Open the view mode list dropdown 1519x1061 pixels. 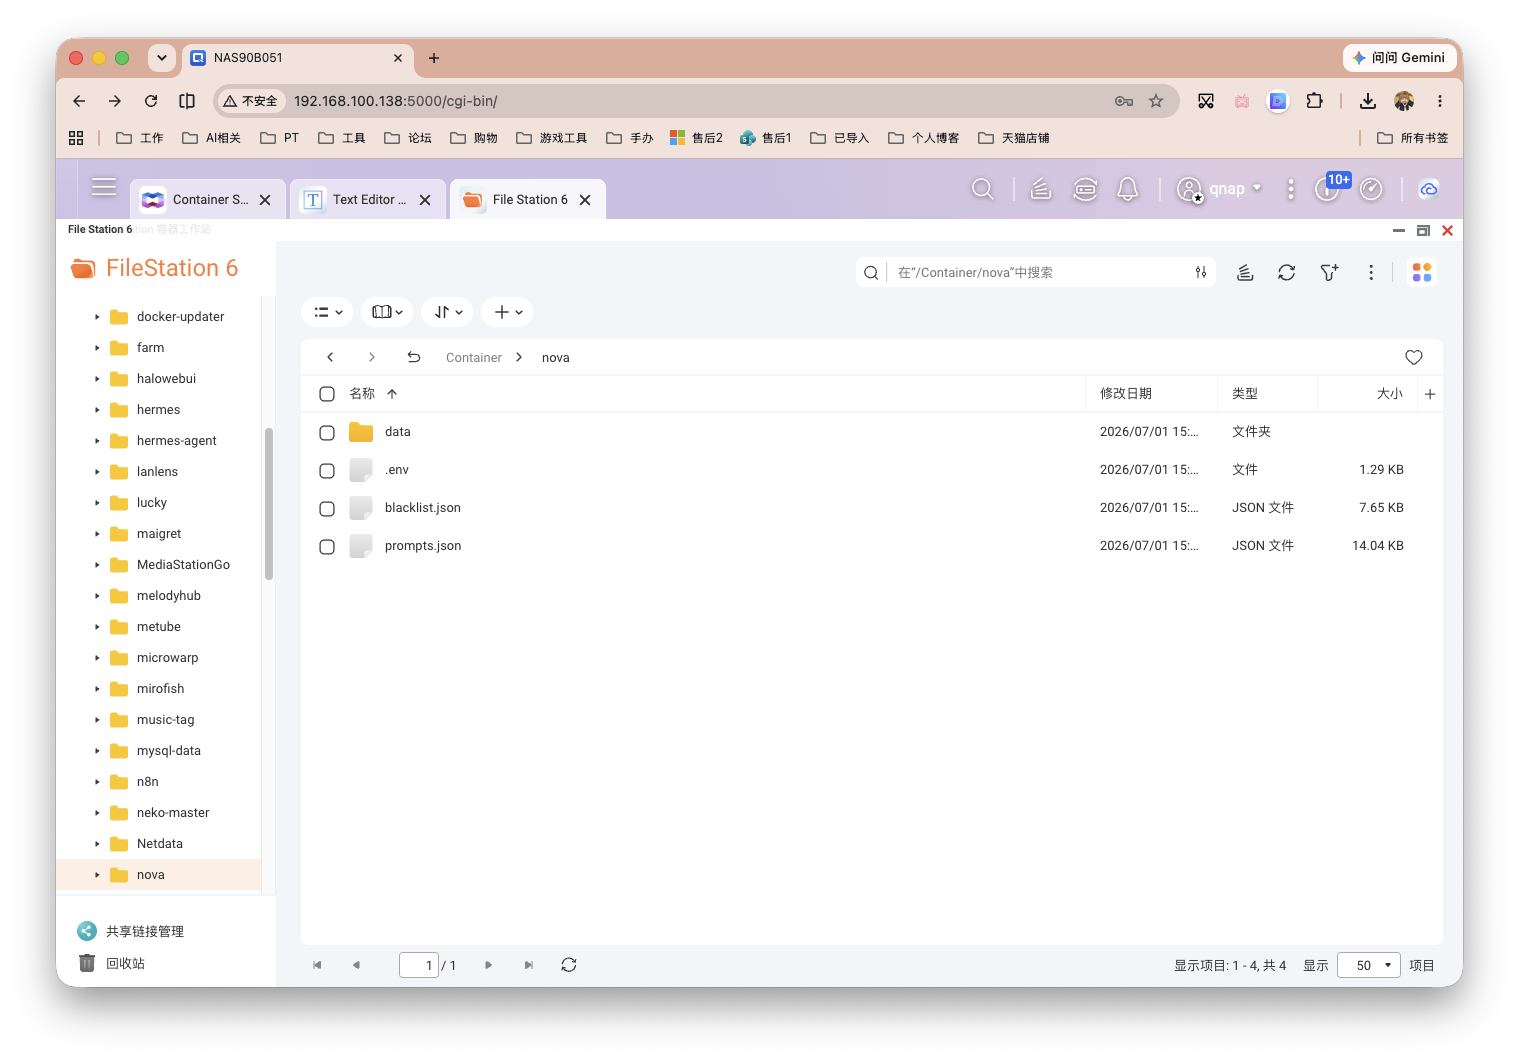pos(327,312)
